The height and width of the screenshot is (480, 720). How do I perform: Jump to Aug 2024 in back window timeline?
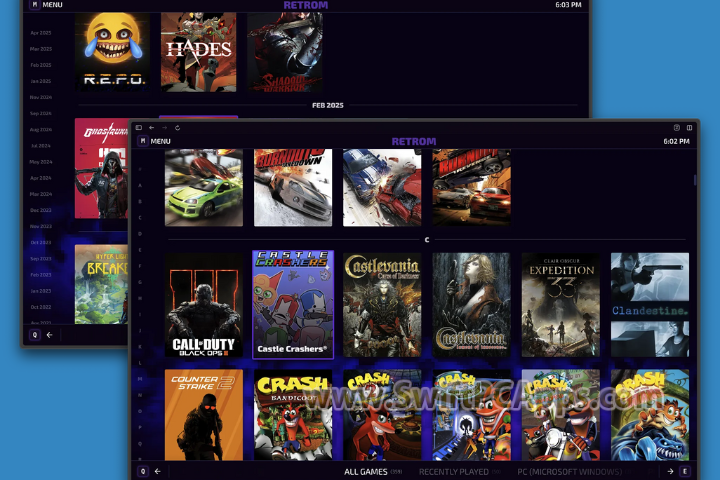41,130
